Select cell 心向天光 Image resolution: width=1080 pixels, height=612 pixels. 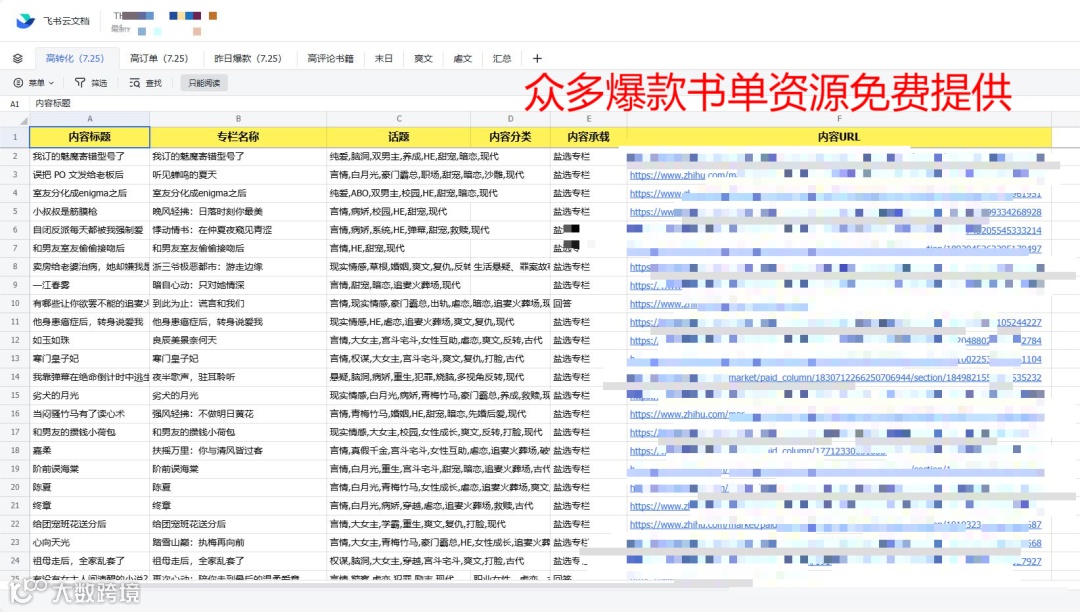[90, 542]
